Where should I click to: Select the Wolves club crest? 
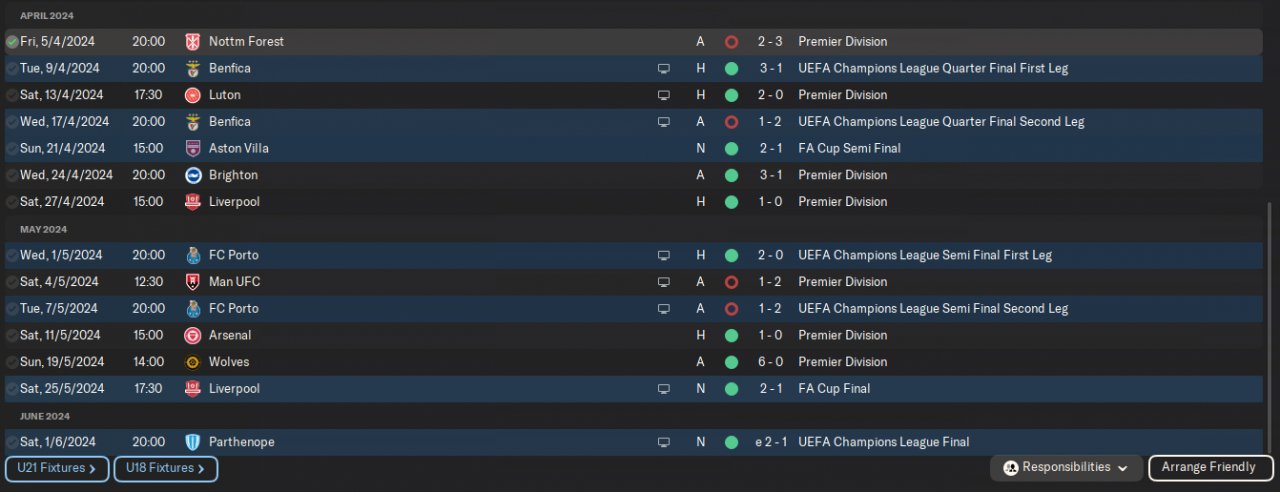point(193,362)
